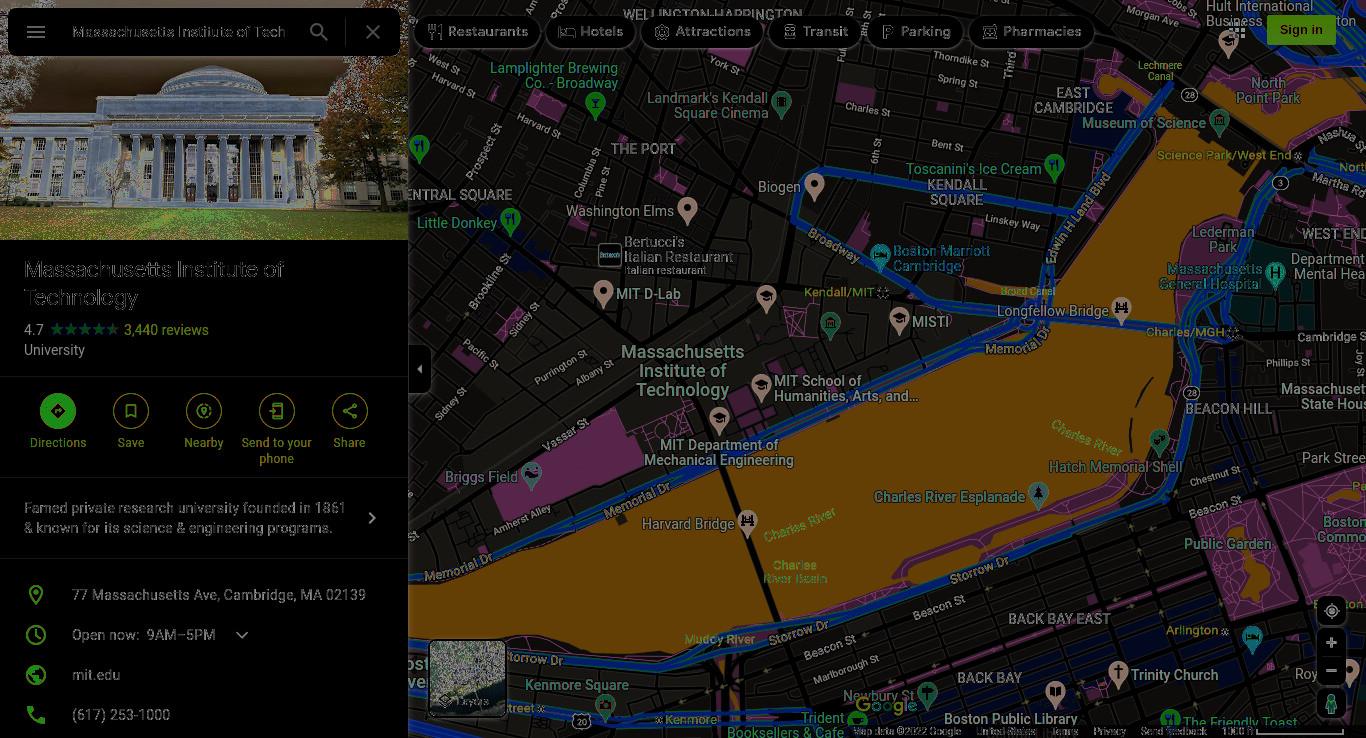Expand the university description chevron

[x=372, y=518]
